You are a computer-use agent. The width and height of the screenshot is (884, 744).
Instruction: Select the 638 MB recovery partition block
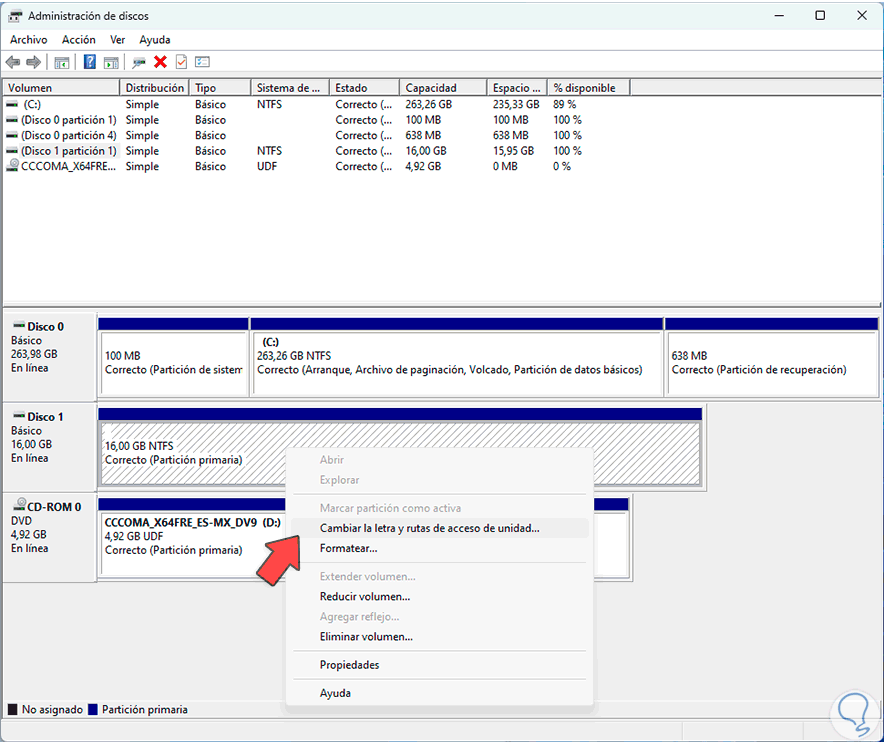point(772,357)
